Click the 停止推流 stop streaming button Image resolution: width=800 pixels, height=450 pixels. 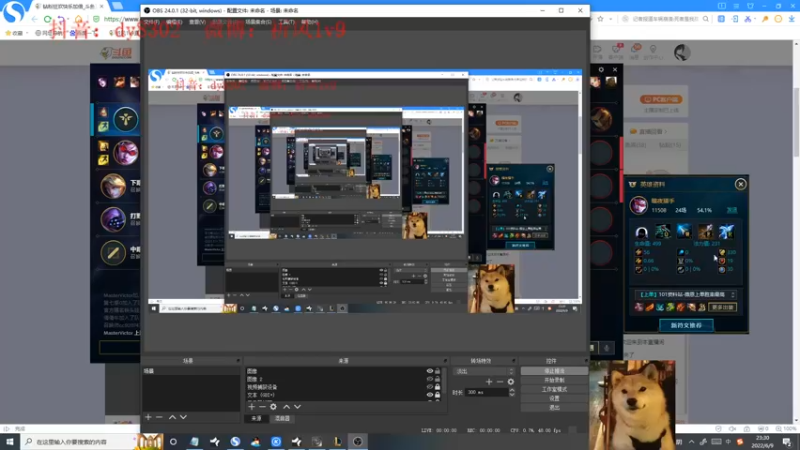click(554, 371)
